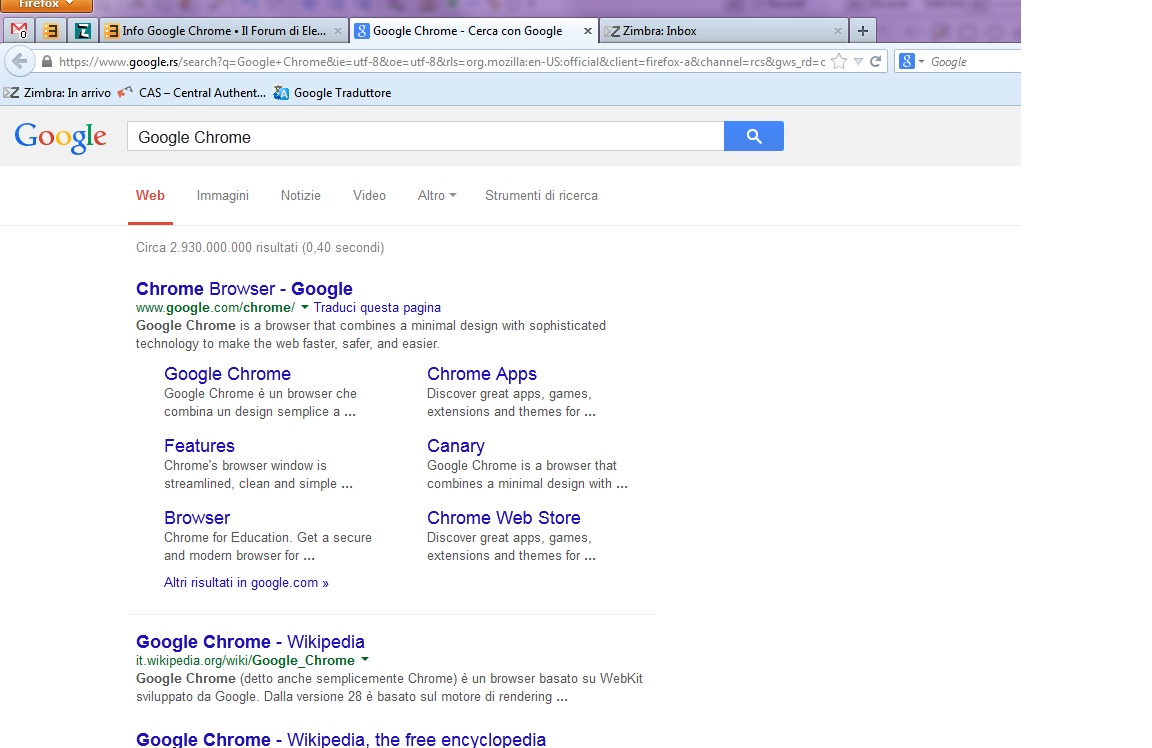This screenshot has height=748, width=1152.
Task: Click Traduci questa pagina link
Action: 377,308
